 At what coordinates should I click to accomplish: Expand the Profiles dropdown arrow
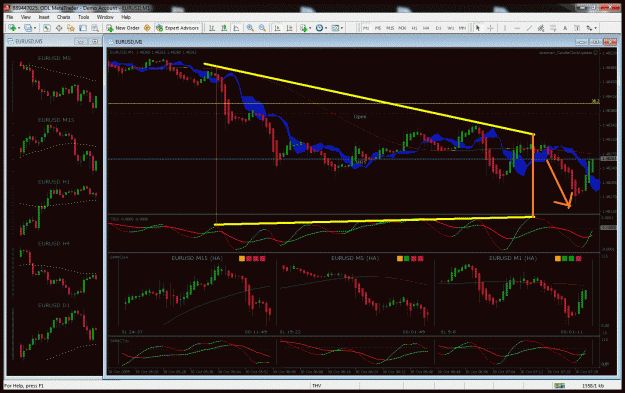coord(35,28)
